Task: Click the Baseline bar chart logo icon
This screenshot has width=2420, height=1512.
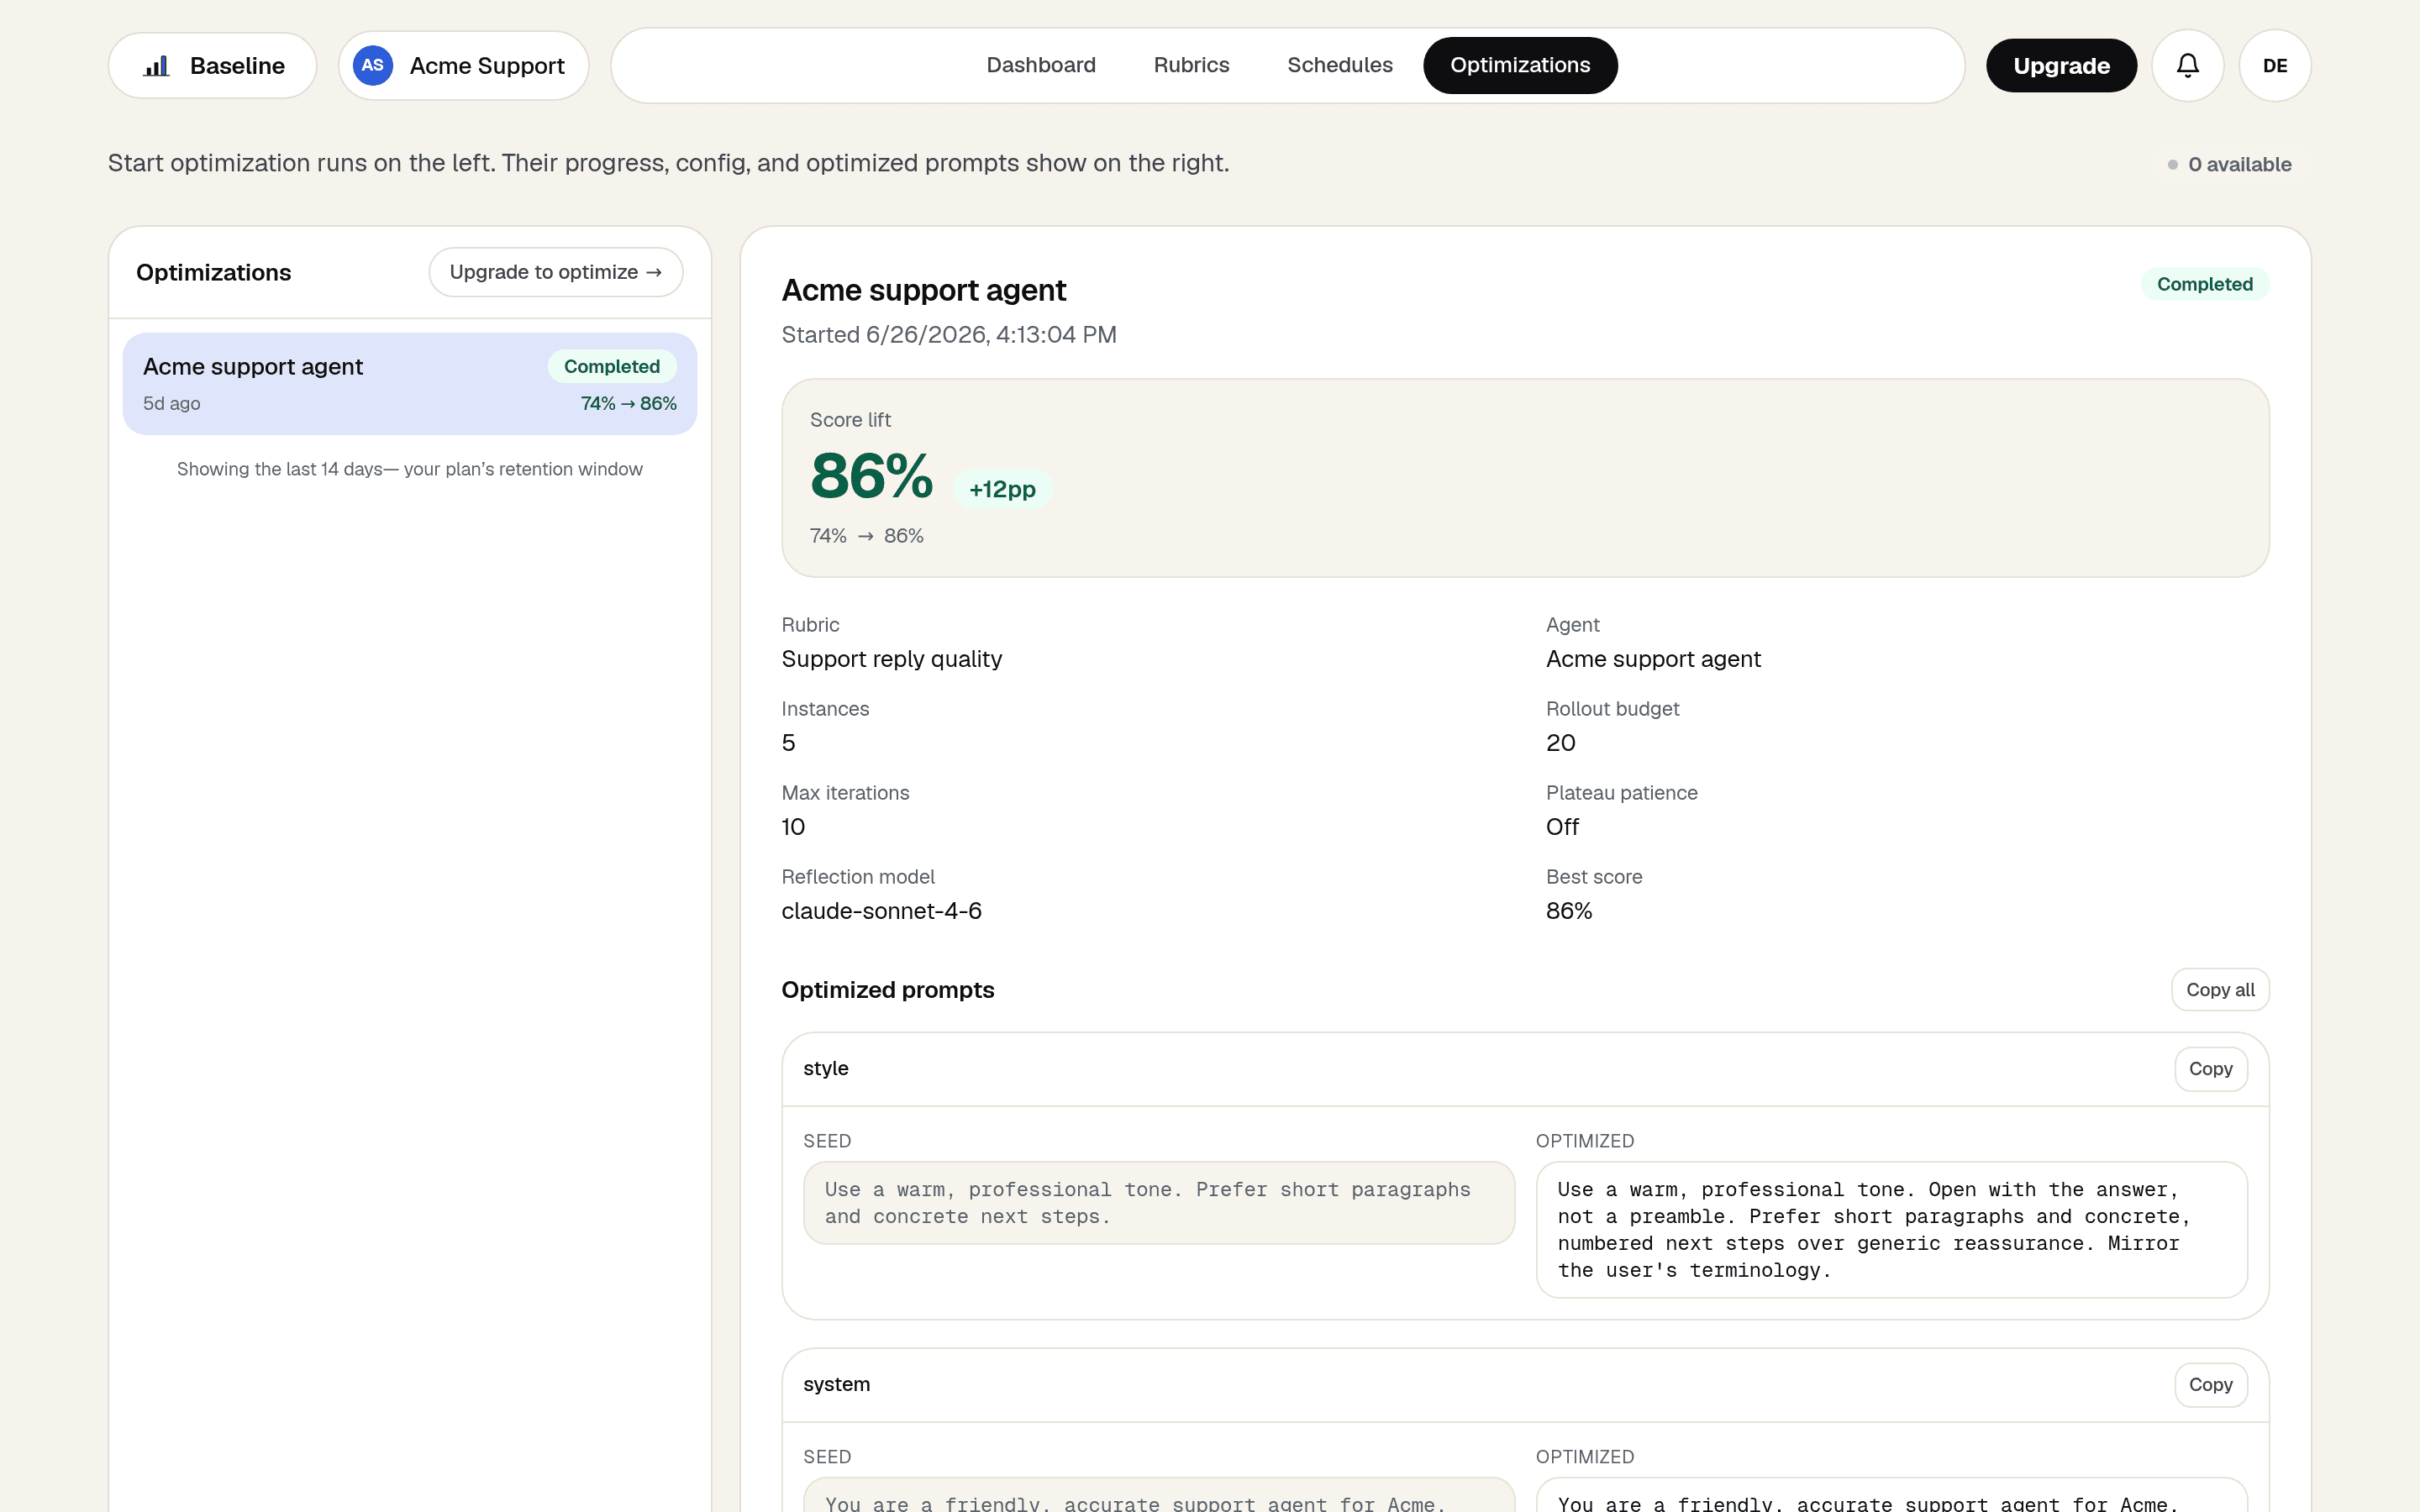Action: tap(156, 66)
